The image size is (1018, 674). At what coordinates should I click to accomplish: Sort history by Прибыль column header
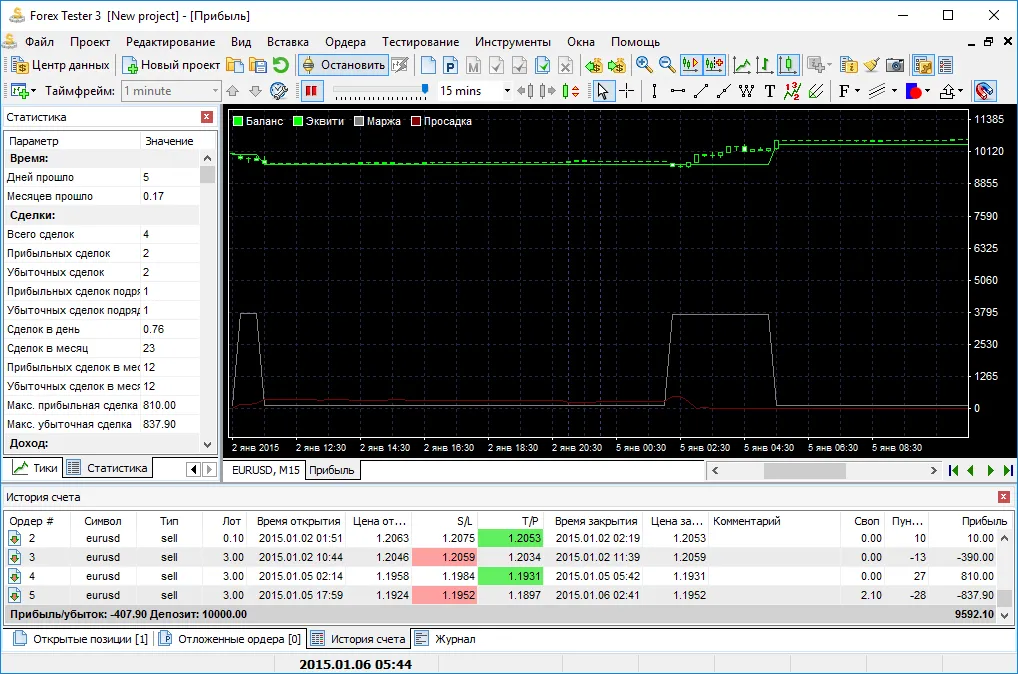(971, 521)
